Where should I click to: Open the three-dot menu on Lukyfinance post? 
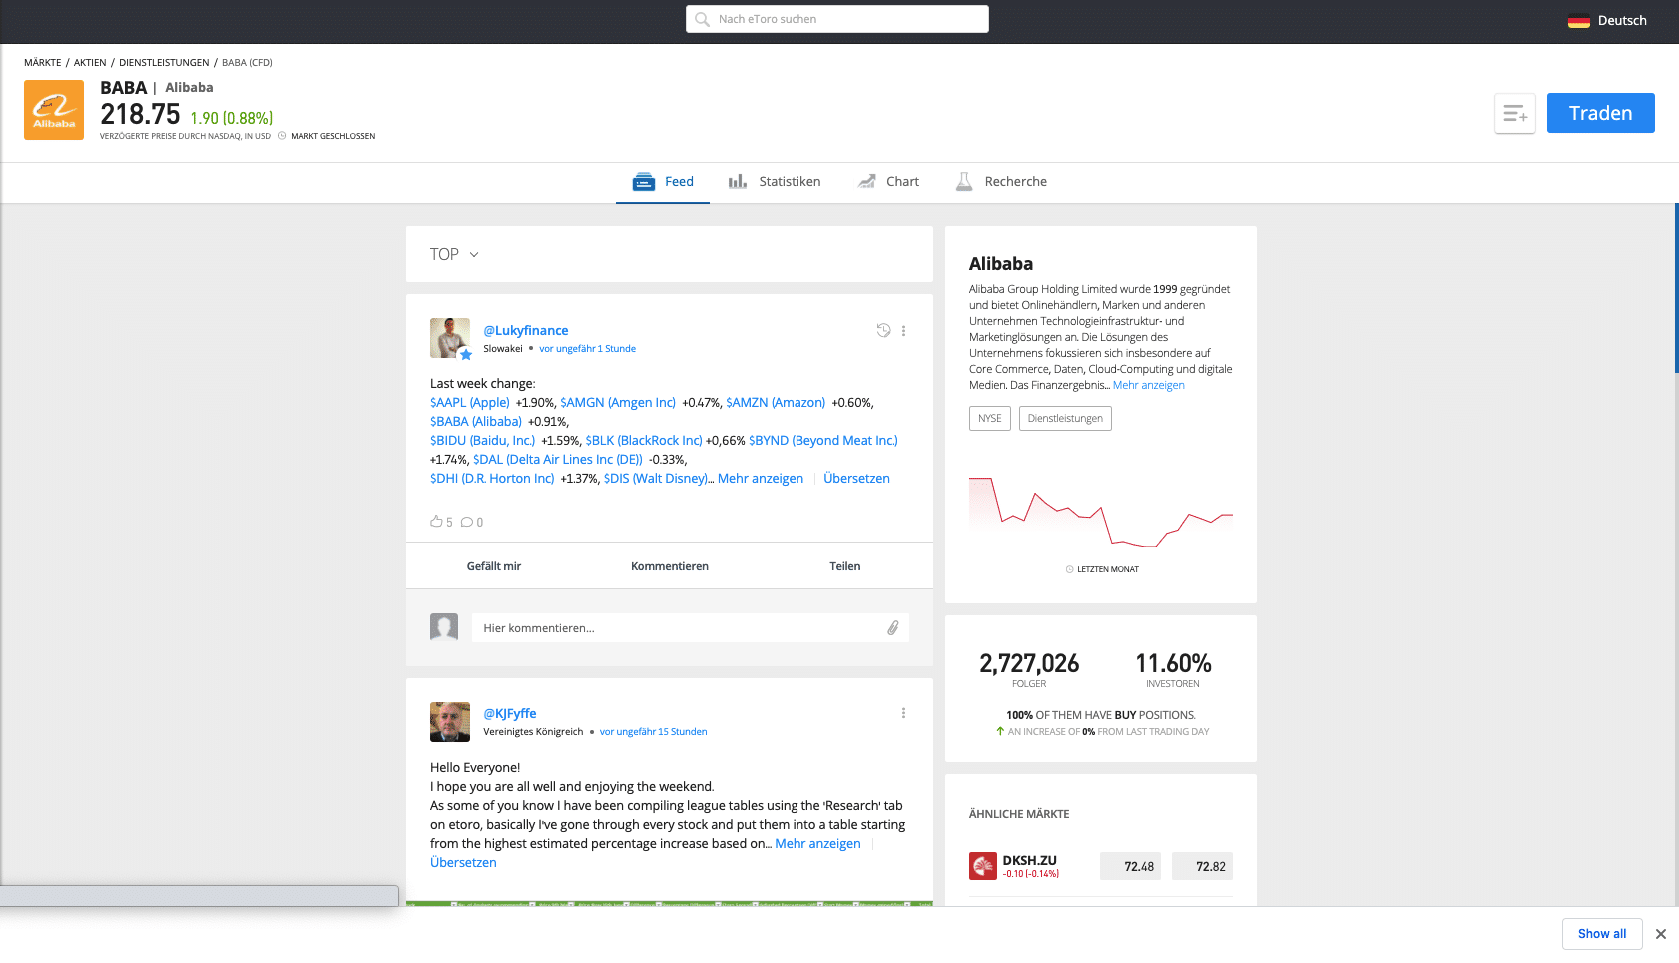click(x=903, y=330)
